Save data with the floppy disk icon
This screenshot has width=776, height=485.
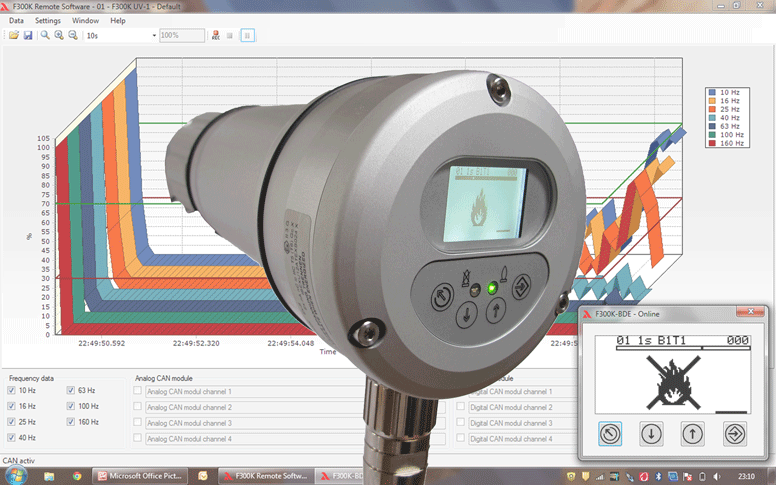28,35
